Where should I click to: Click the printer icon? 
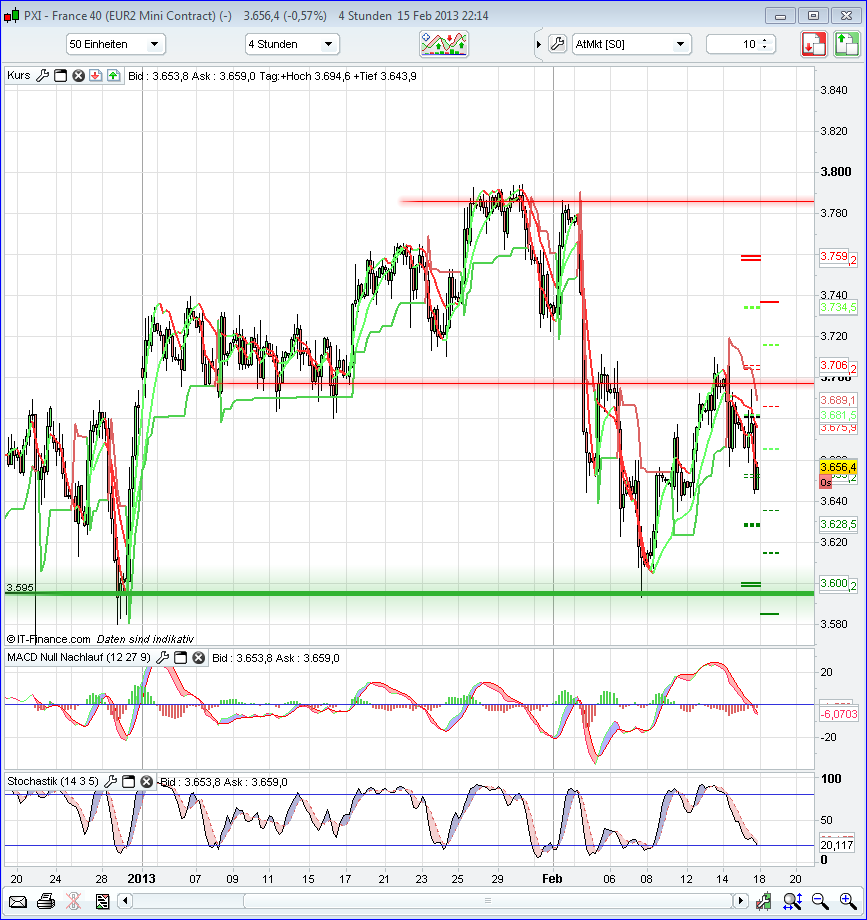tap(46, 901)
